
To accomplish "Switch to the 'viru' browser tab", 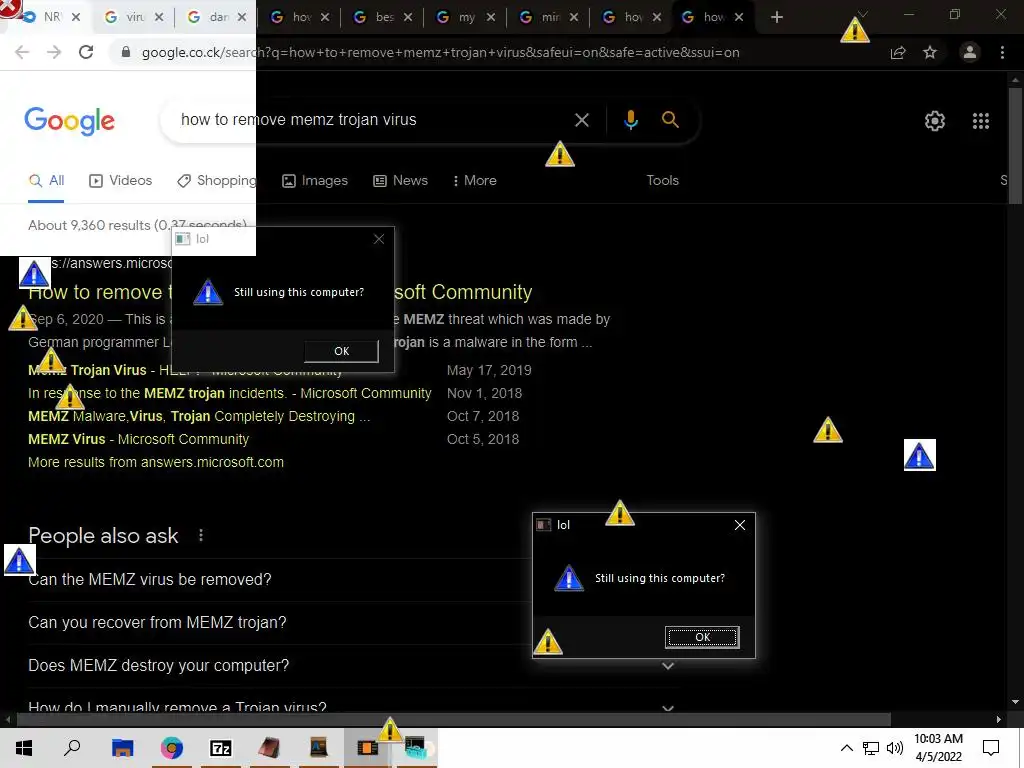I will point(135,17).
